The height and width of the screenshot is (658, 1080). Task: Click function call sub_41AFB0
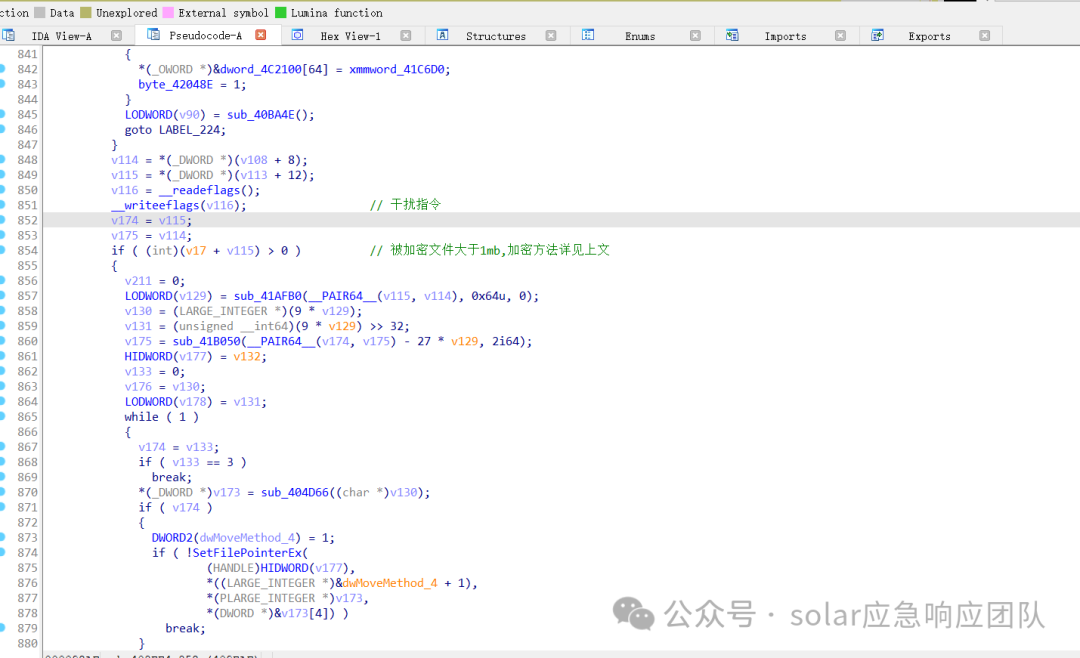coord(268,296)
